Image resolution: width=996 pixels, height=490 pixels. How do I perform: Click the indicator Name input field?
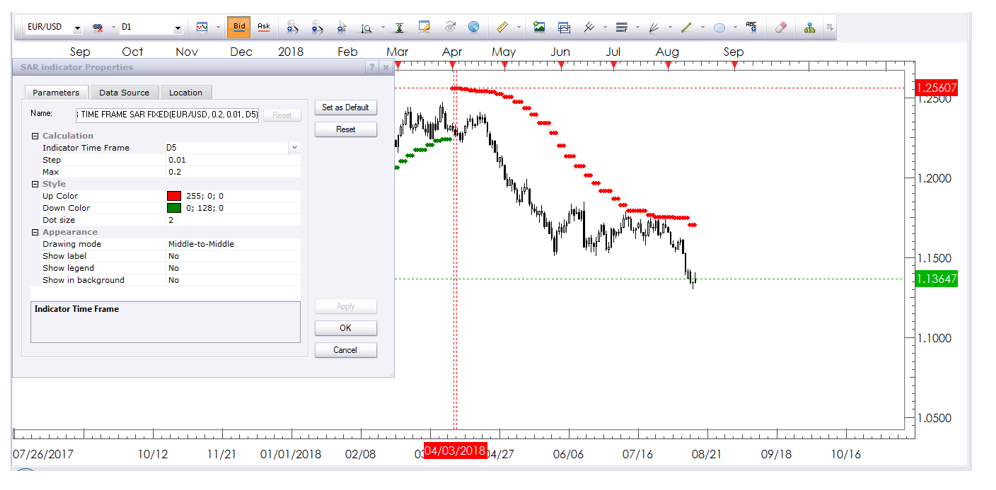(168, 115)
